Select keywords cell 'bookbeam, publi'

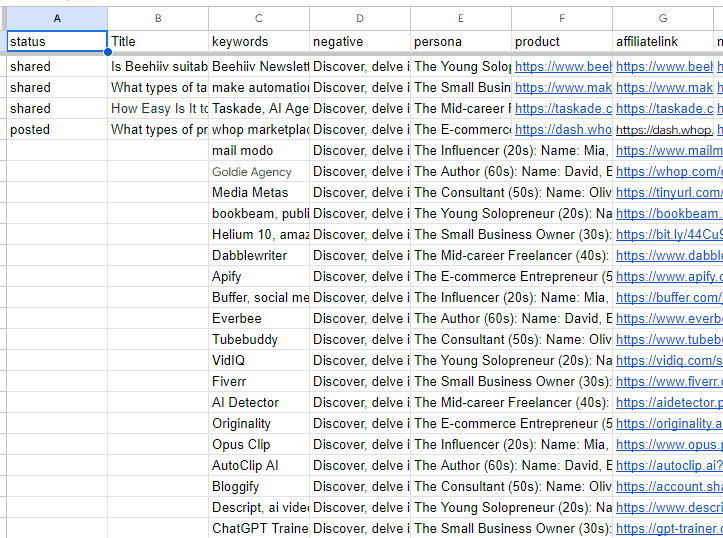point(259,213)
